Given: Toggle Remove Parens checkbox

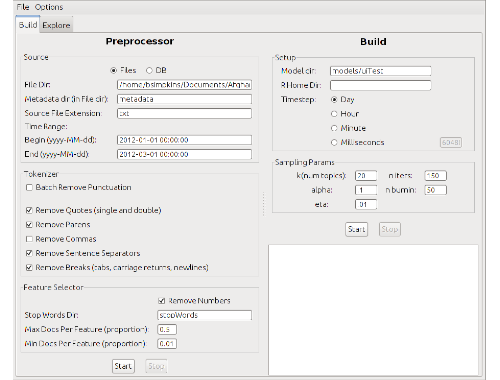Looking at the screenshot, I should [x=29, y=225].
